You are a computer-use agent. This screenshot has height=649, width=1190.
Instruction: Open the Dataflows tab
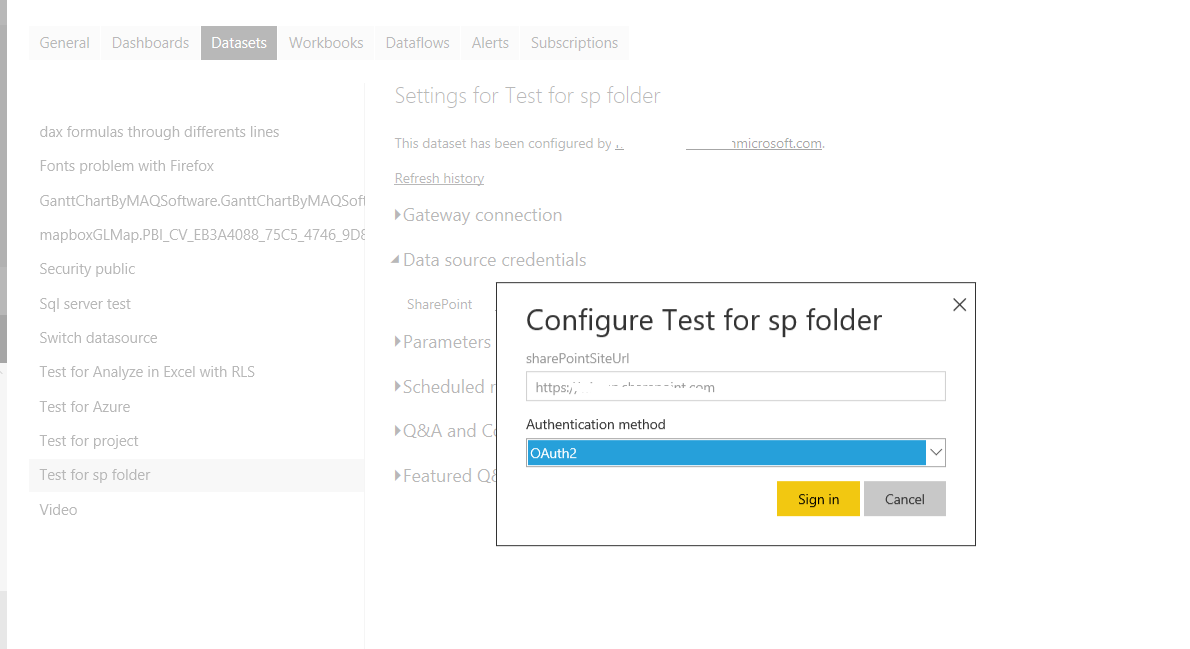tap(417, 43)
